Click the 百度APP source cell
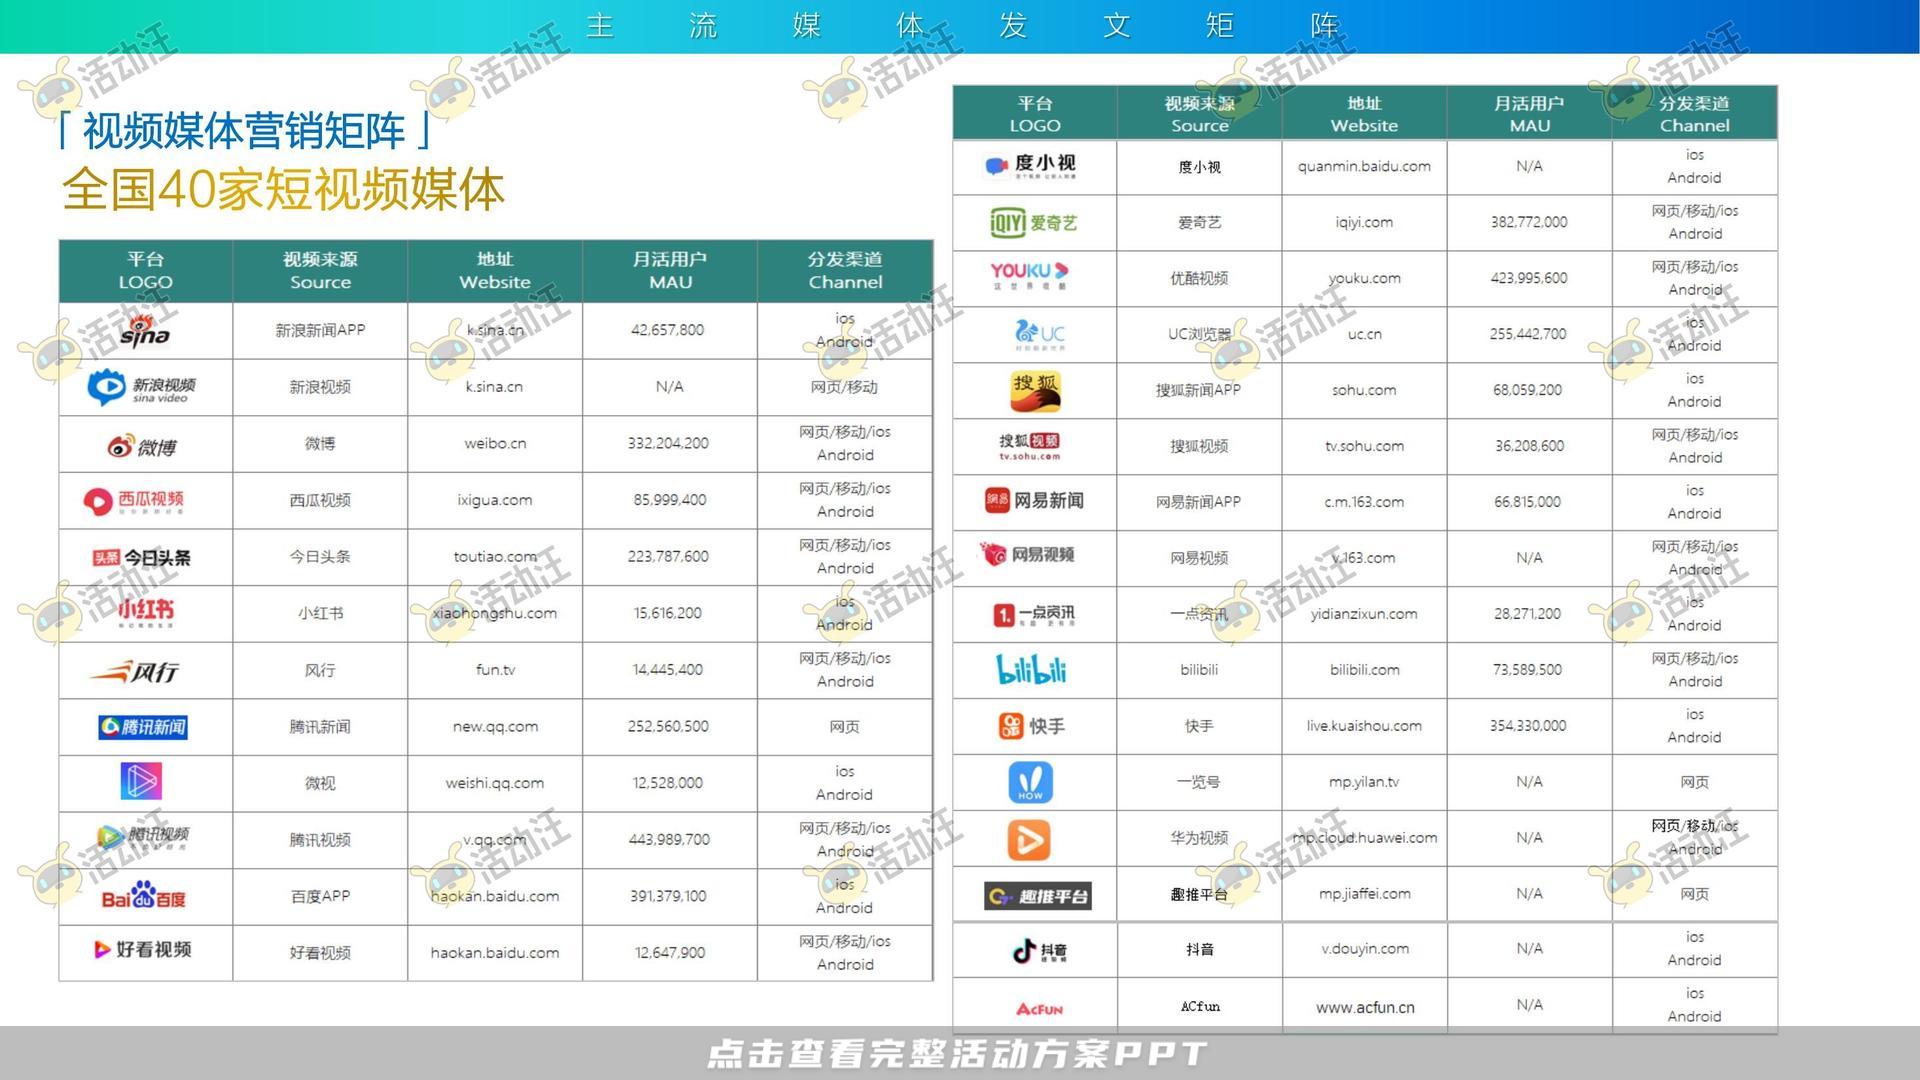Screen dimensions: 1920x1080 320,897
